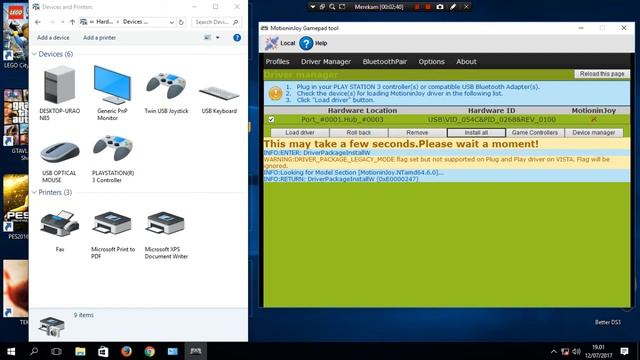Open the Help question mark icon
This screenshot has height=360, width=640.
coord(306,43)
